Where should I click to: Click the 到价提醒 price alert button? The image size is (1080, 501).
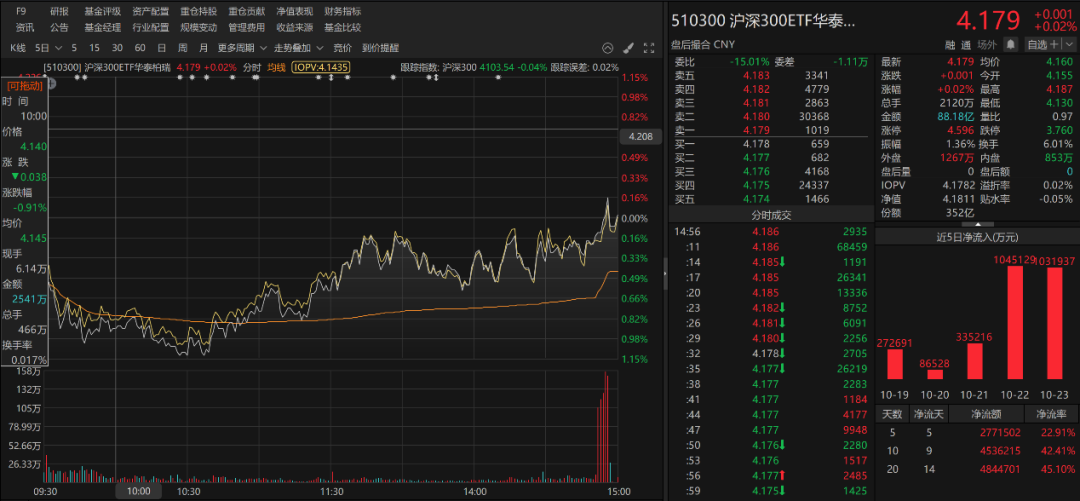tap(380, 48)
